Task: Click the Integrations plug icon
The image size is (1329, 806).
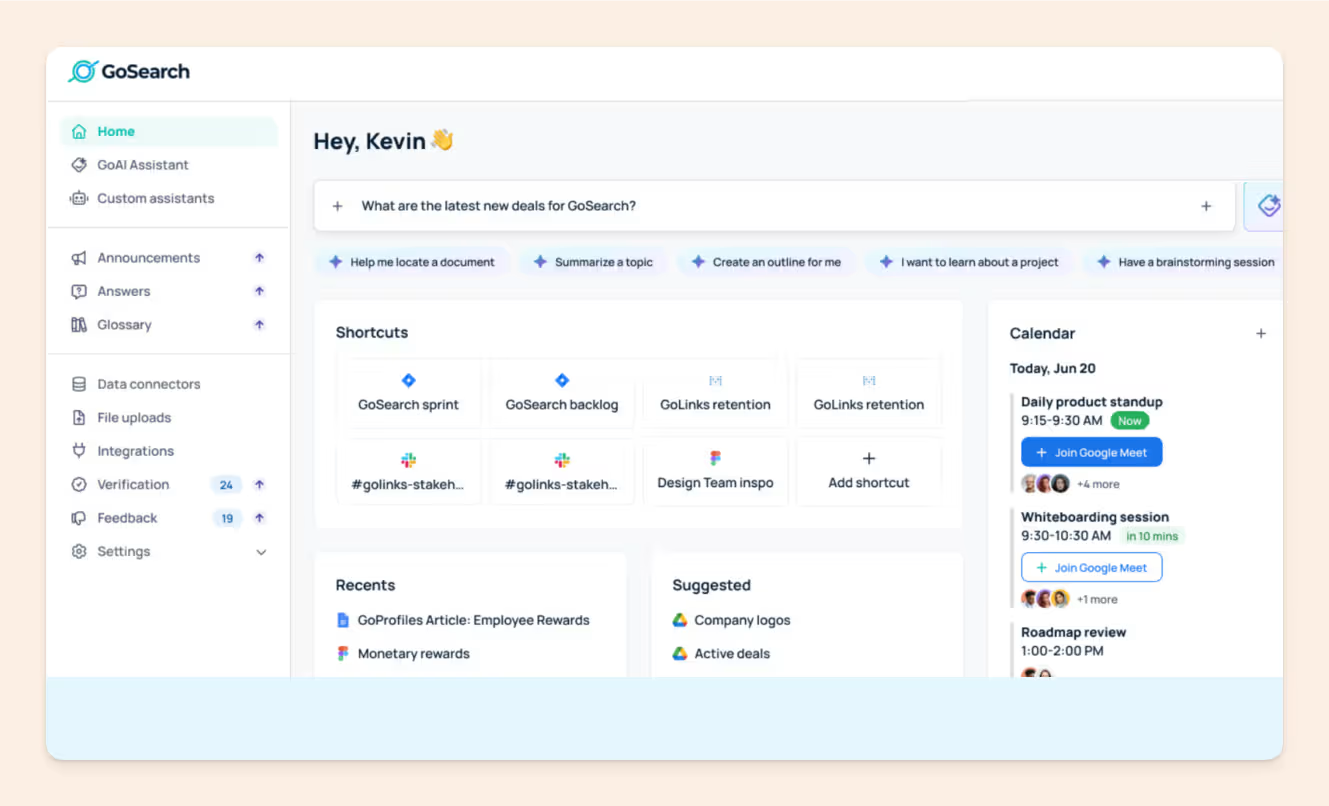Action: pos(79,451)
